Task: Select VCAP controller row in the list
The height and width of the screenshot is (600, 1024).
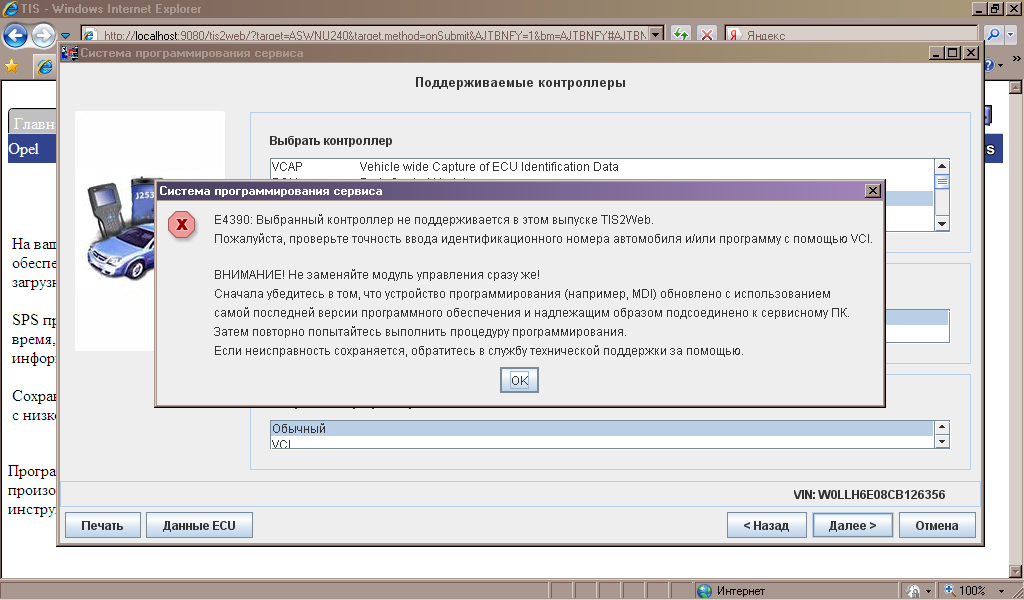Action: (602, 166)
